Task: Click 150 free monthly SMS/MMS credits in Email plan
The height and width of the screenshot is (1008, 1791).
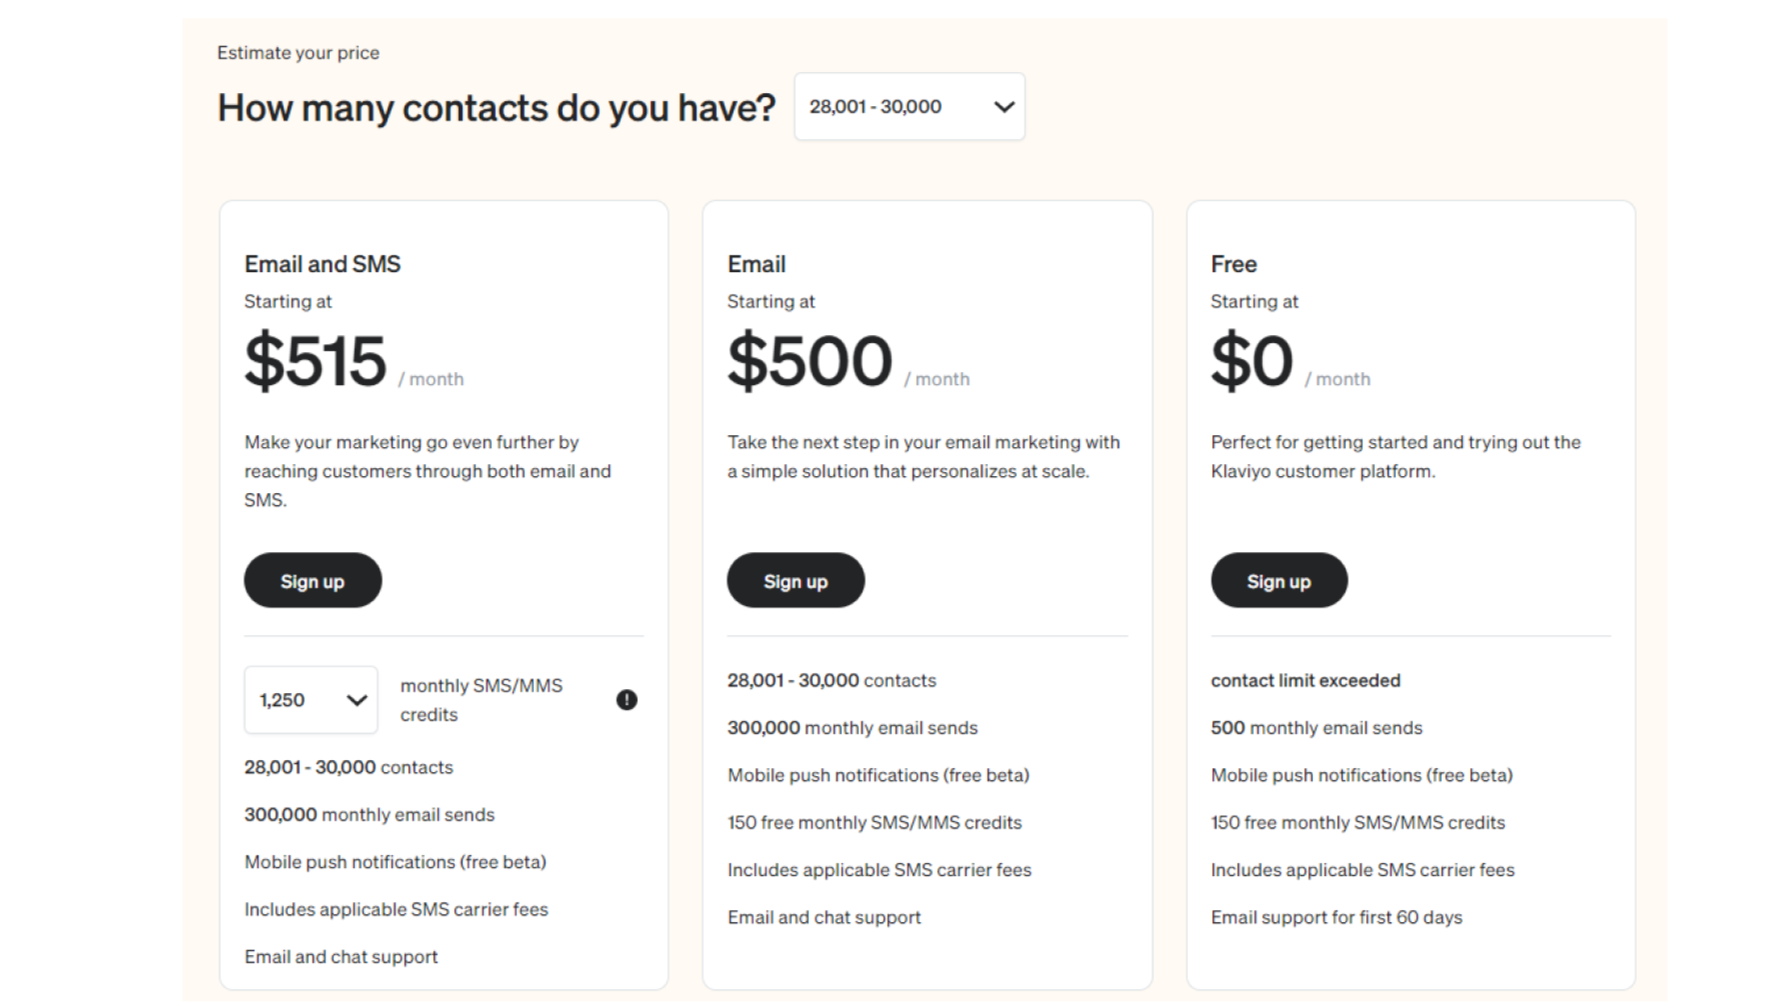Action: click(x=874, y=823)
